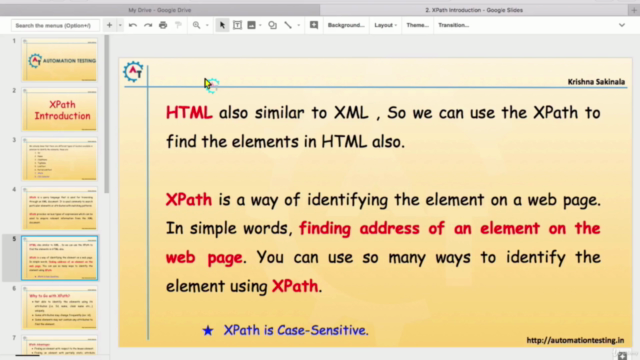Select slide 3 thumbnail

pyautogui.click(x=60, y=159)
